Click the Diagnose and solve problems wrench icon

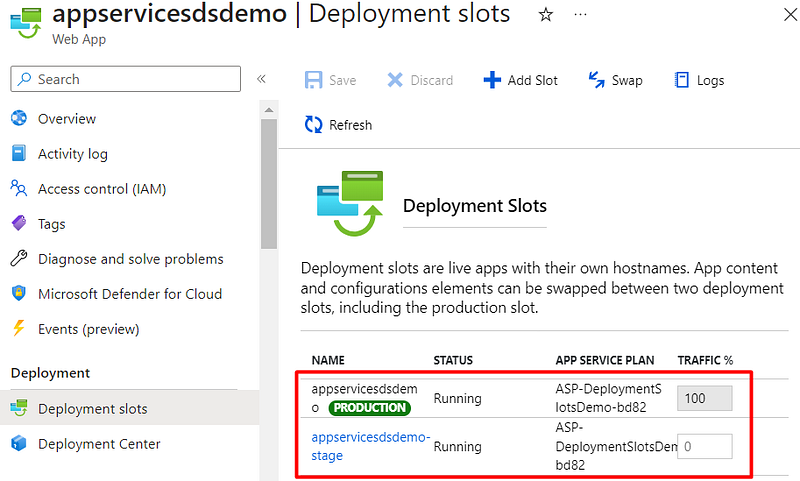click(18, 259)
